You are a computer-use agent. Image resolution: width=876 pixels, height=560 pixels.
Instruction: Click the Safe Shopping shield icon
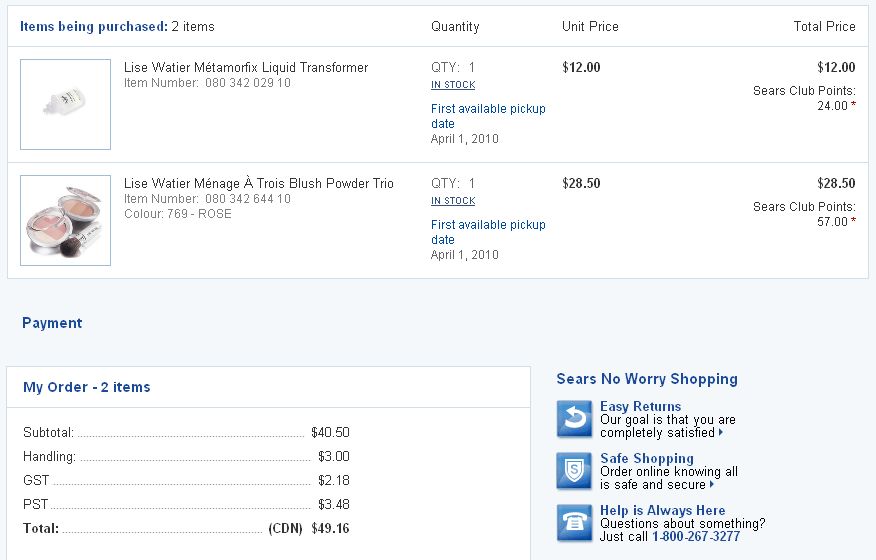[x=574, y=471]
